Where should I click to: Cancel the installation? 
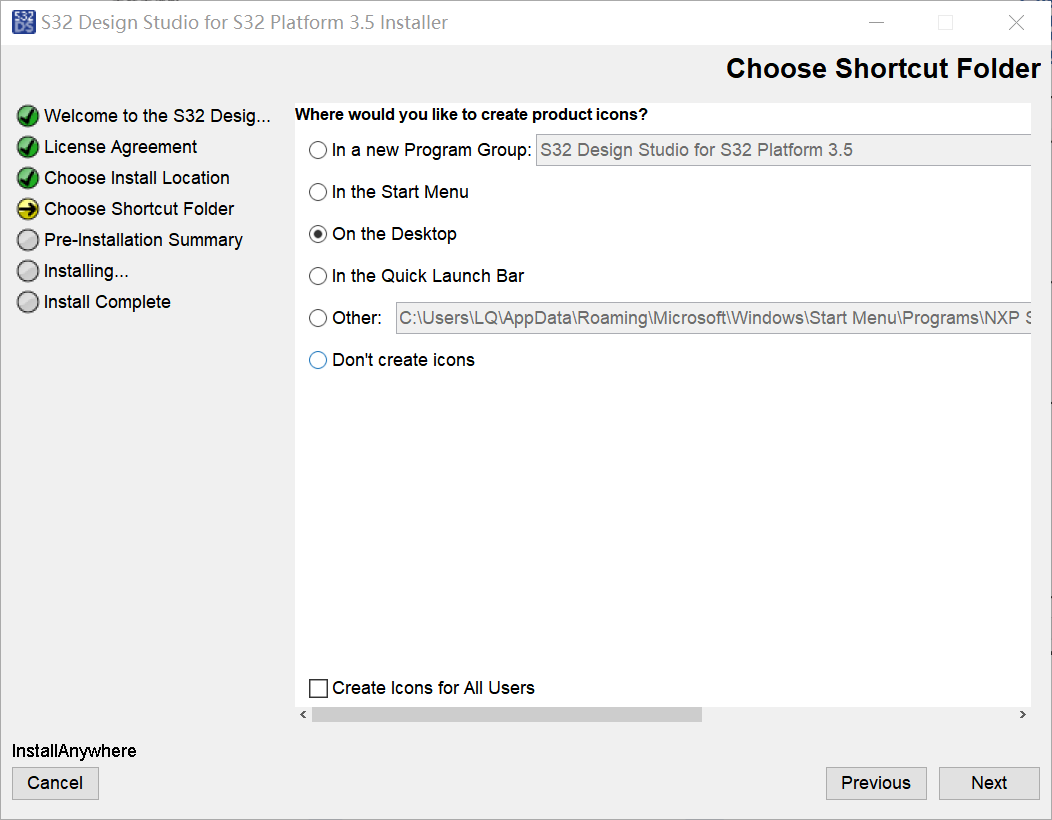point(55,783)
